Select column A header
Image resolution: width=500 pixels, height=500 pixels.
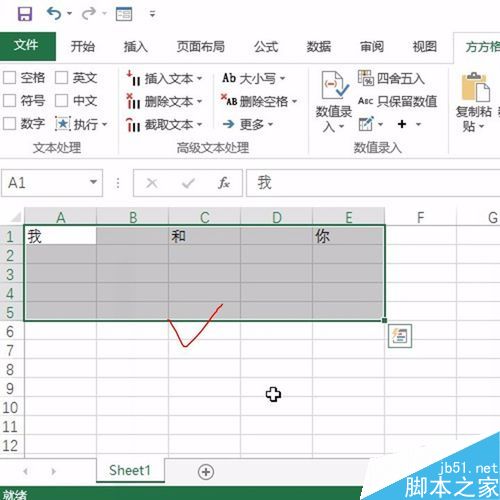pyautogui.click(x=60, y=217)
